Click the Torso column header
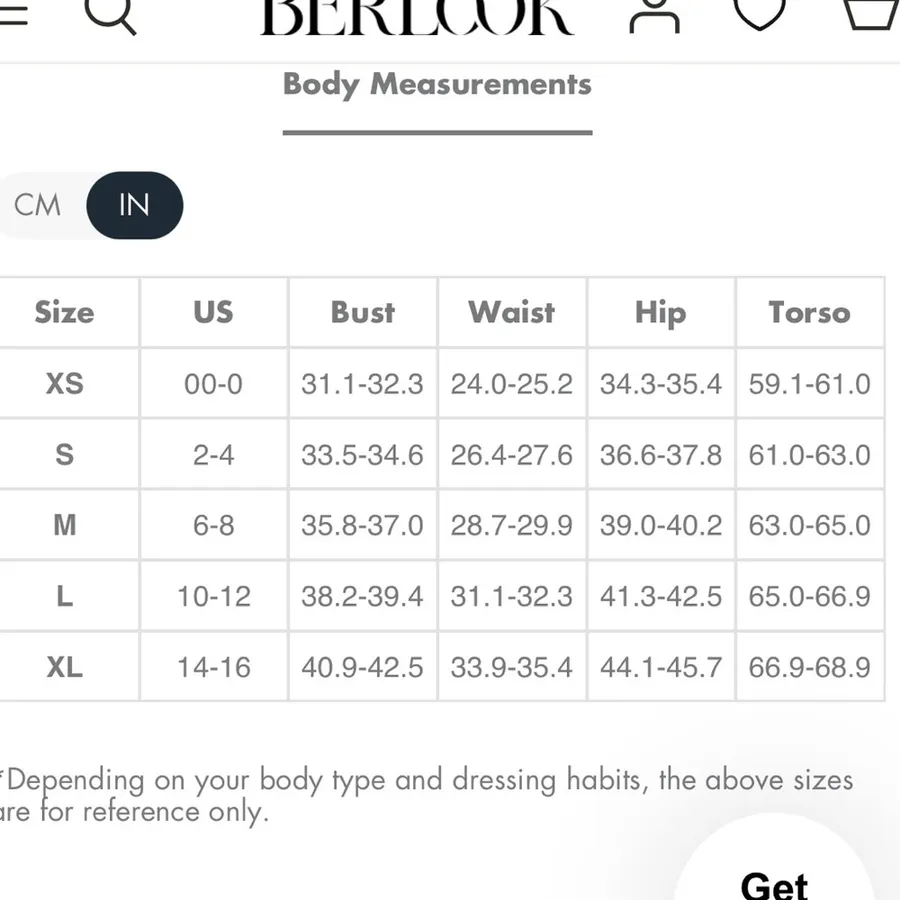The image size is (900, 900). [x=810, y=312]
